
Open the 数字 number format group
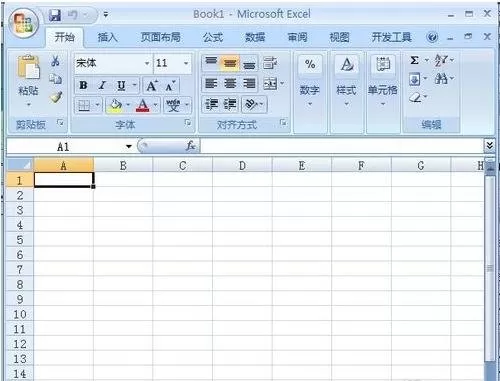310,80
